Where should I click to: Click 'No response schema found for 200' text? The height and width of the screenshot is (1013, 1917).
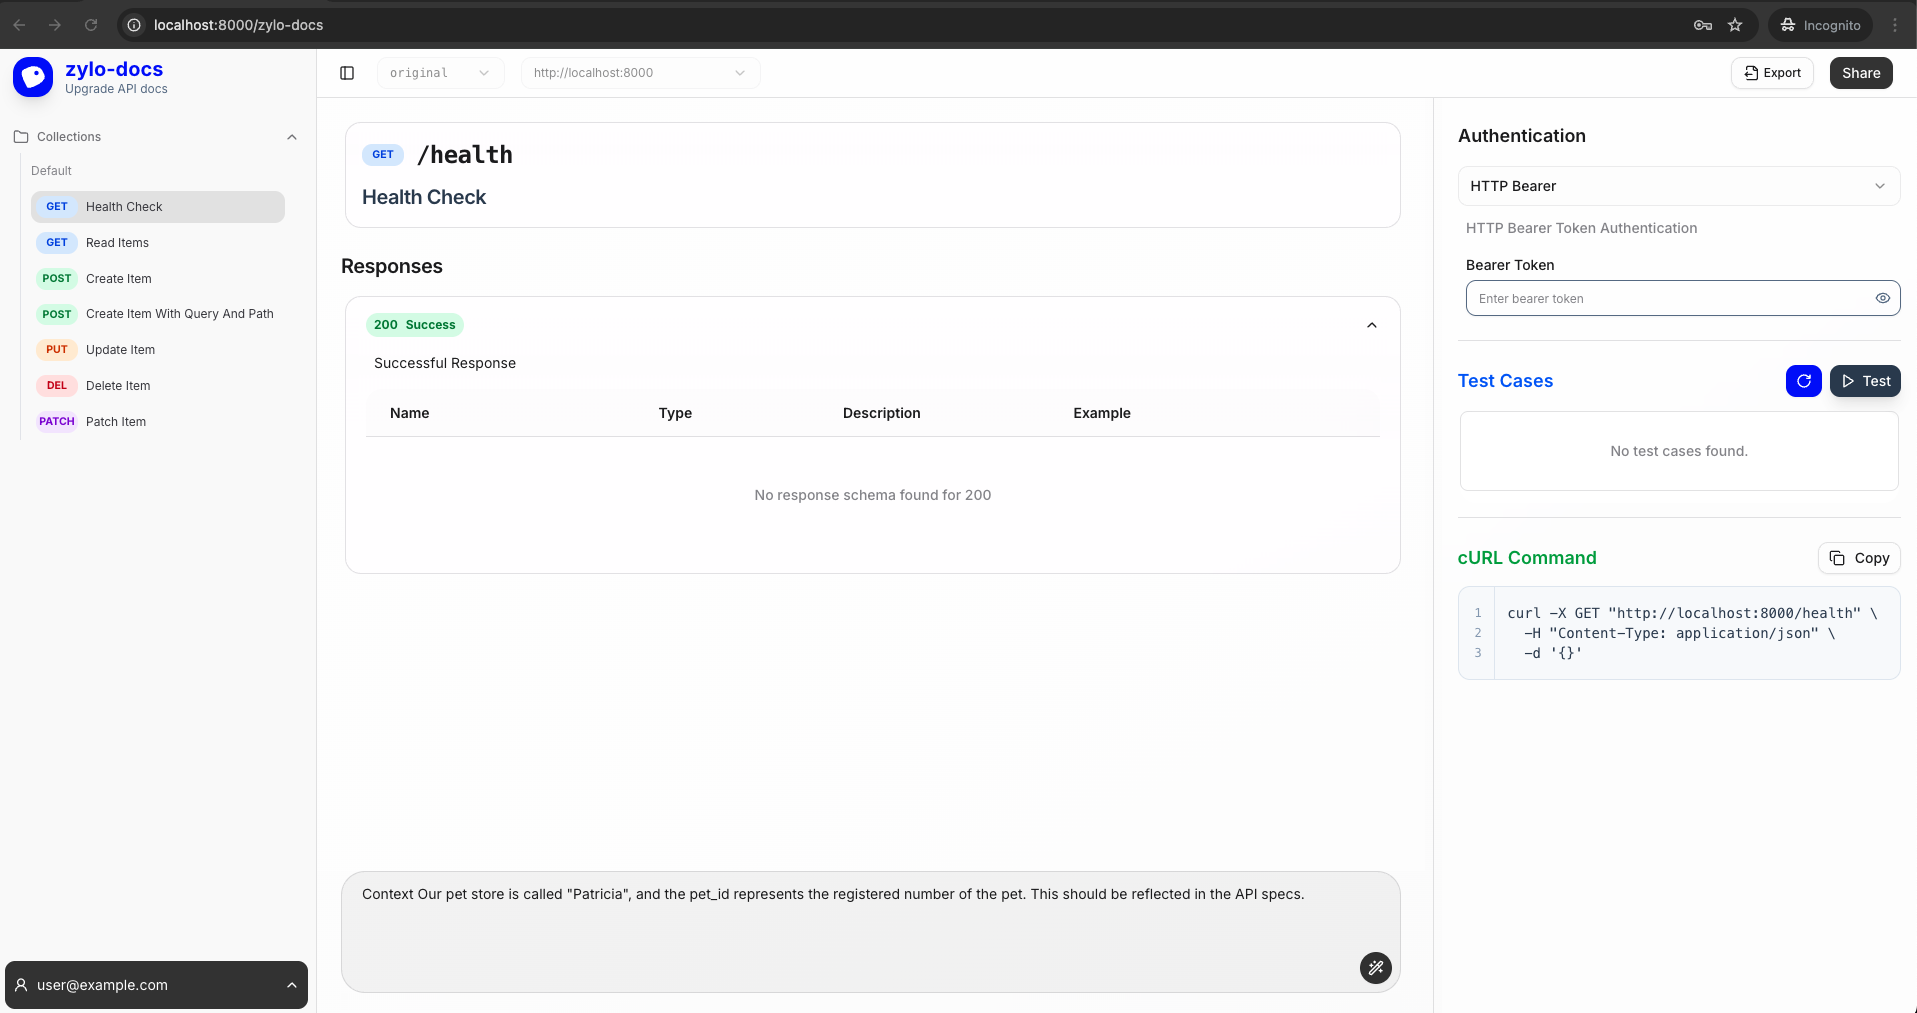873,495
